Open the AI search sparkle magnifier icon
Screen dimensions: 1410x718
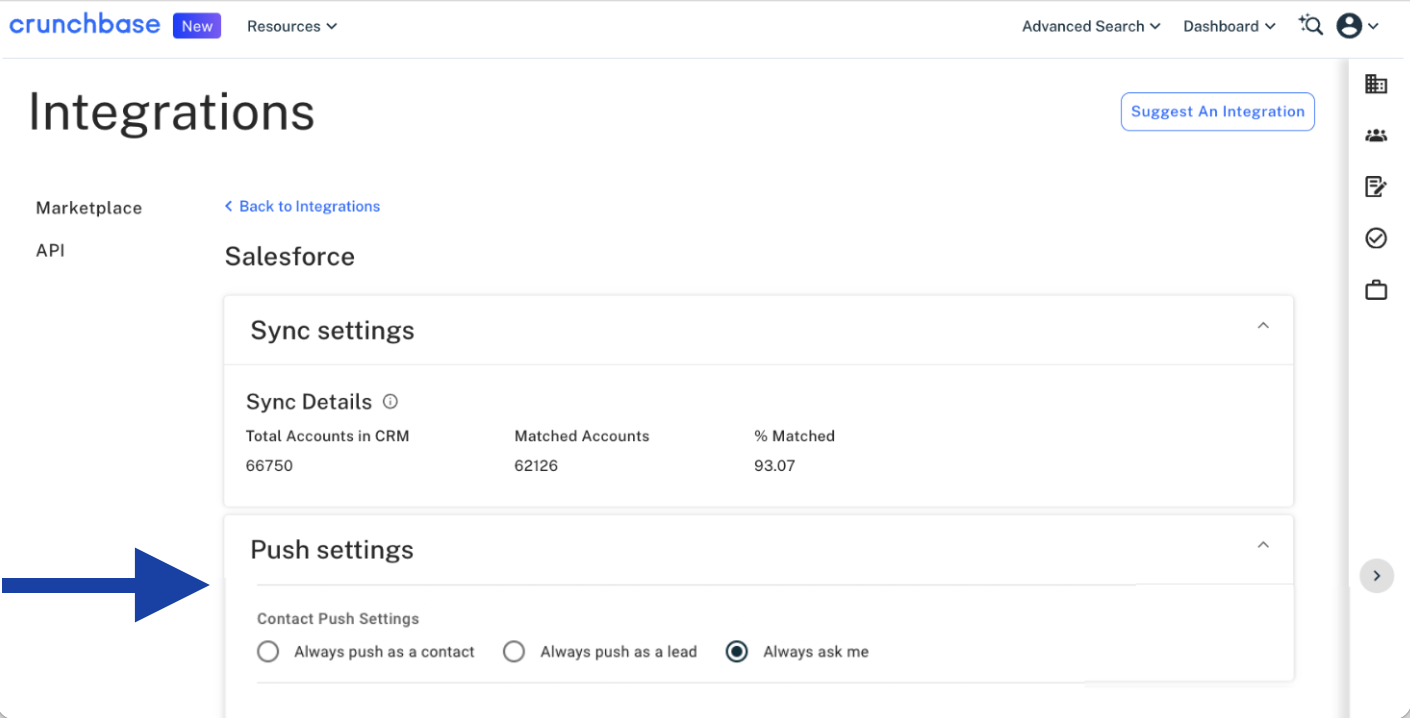(x=1310, y=25)
